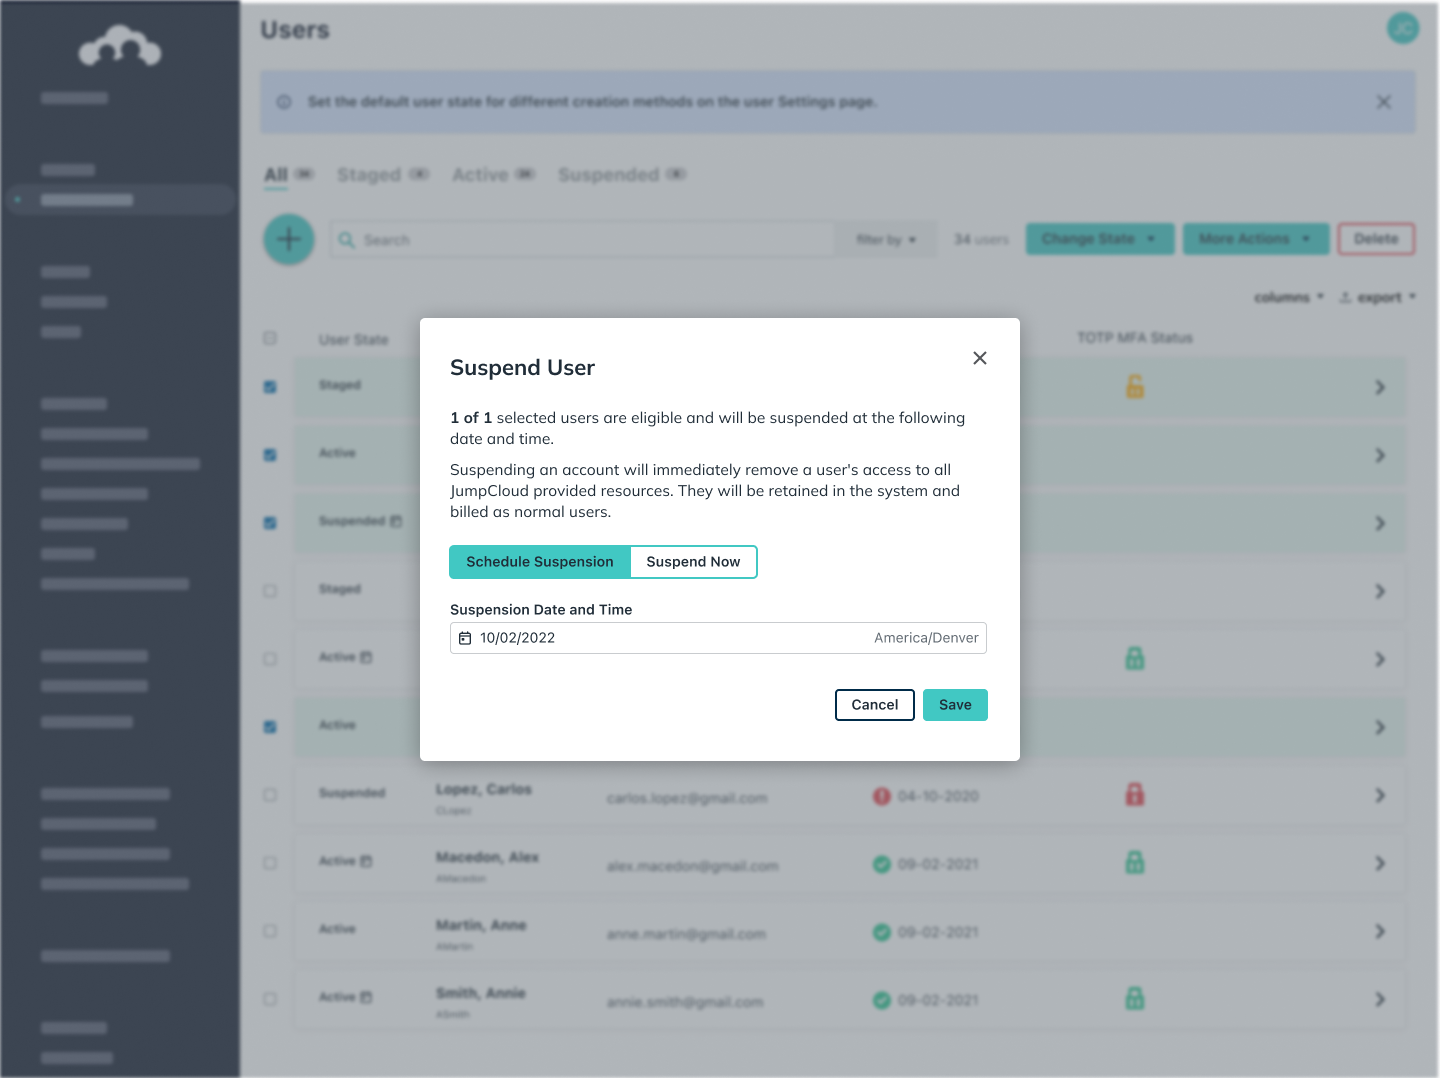Open the calendar icon in the date field
This screenshot has height=1078, width=1440.
click(466, 638)
